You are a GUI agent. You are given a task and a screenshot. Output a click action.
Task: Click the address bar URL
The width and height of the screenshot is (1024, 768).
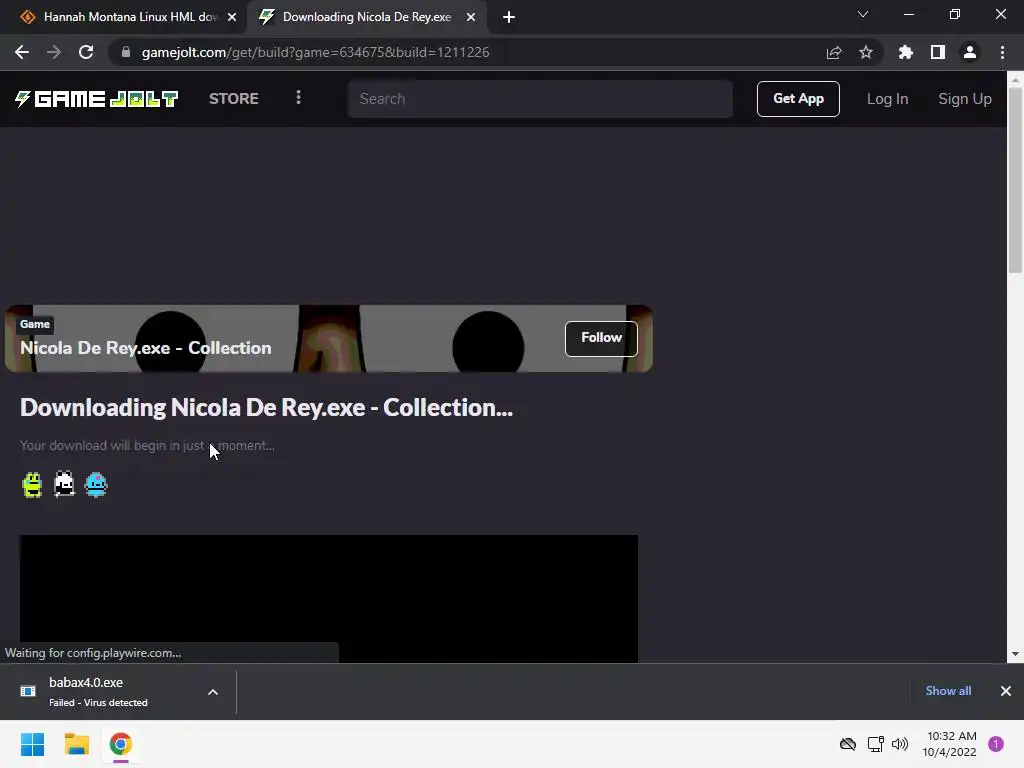315,52
